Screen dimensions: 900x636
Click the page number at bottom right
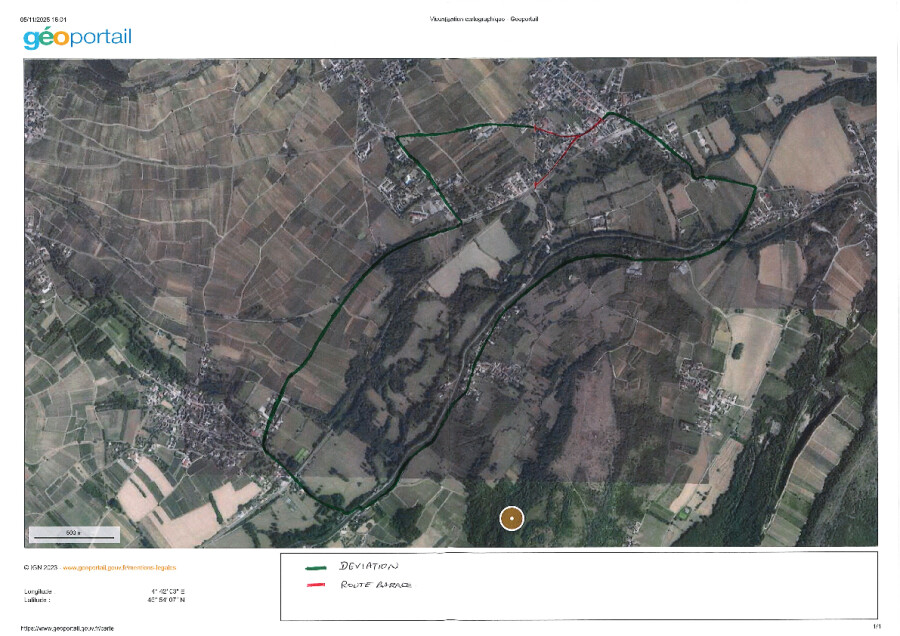(x=876, y=627)
